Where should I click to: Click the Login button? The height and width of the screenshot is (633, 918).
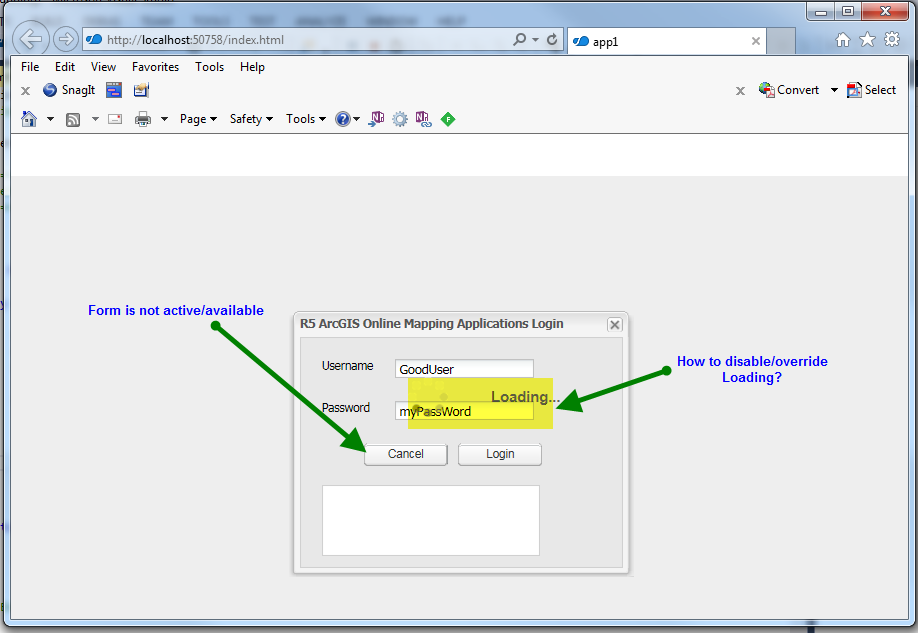point(499,454)
